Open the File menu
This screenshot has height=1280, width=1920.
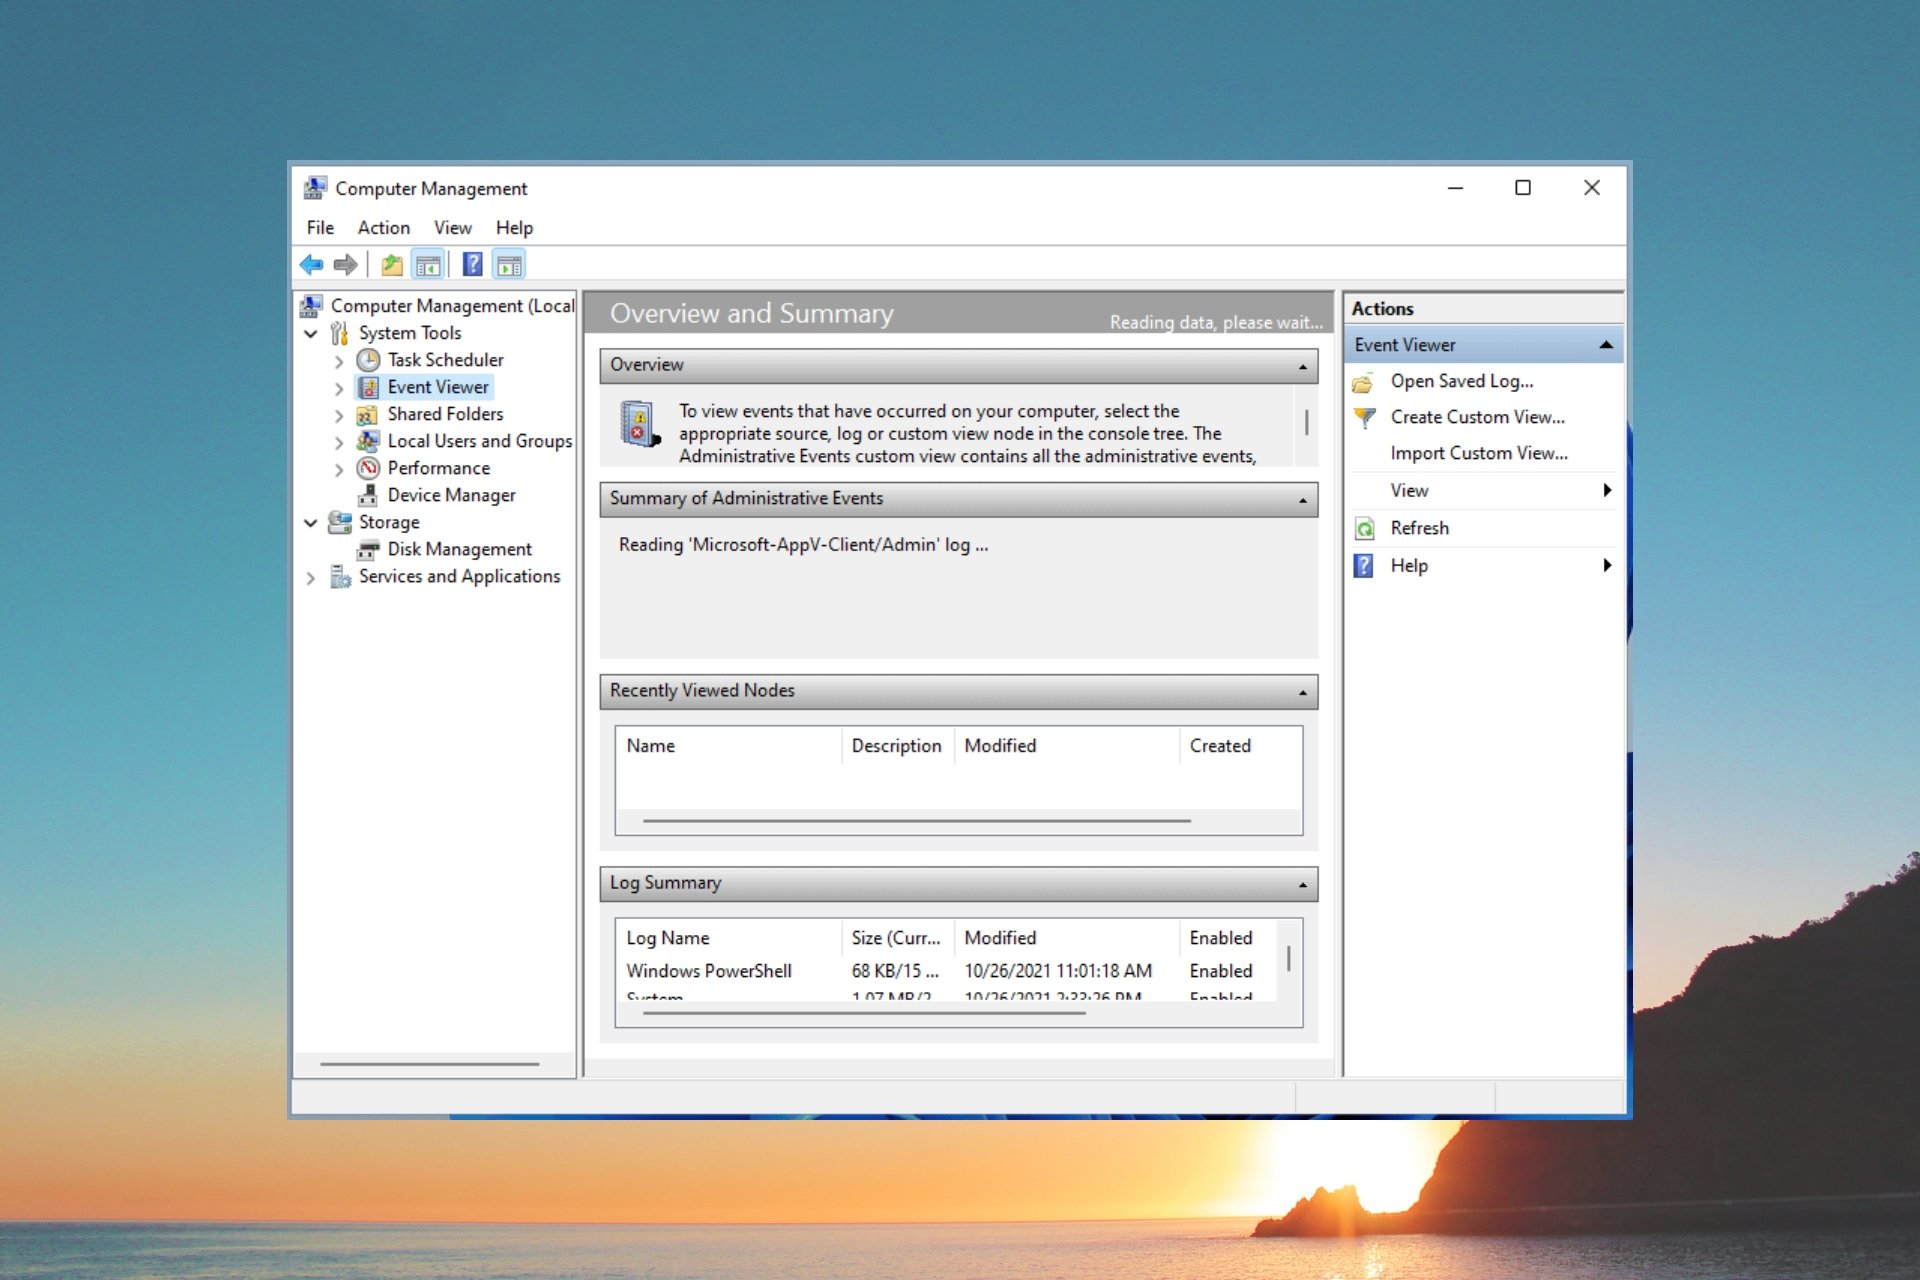tap(320, 228)
